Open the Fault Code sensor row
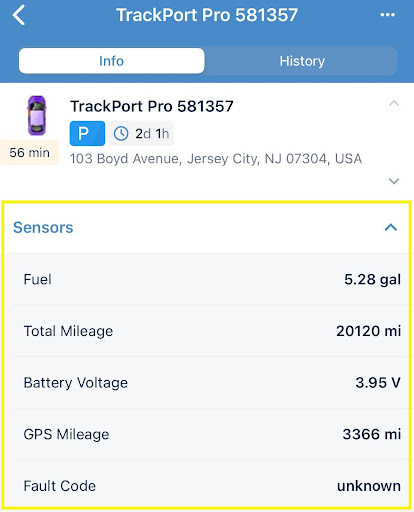The image size is (414, 512). pos(207,485)
